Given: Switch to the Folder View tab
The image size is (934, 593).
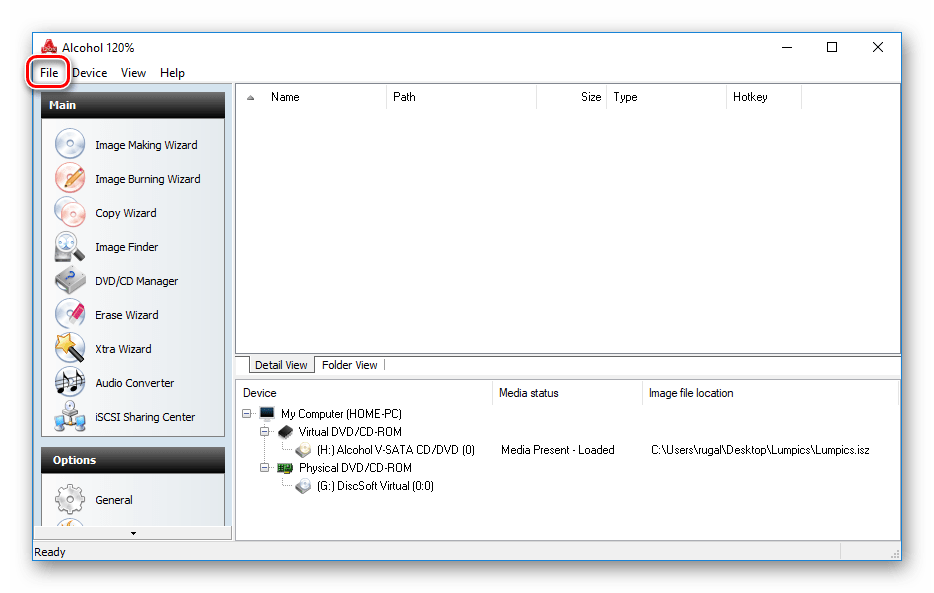Looking at the screenshot, I should tap(350, 365).
